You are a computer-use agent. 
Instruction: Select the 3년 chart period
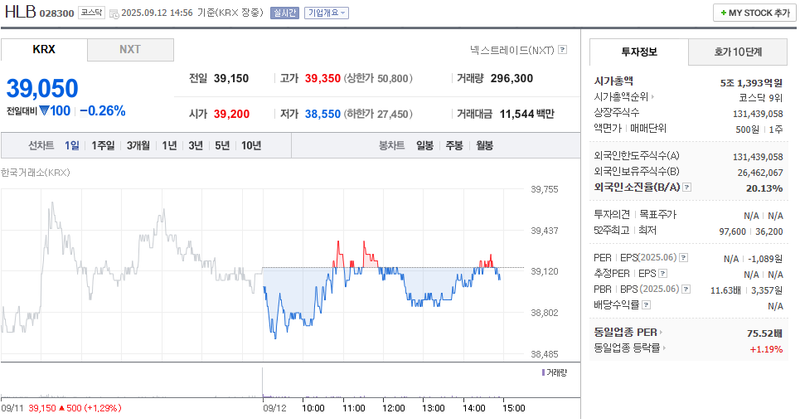point(196,145)
